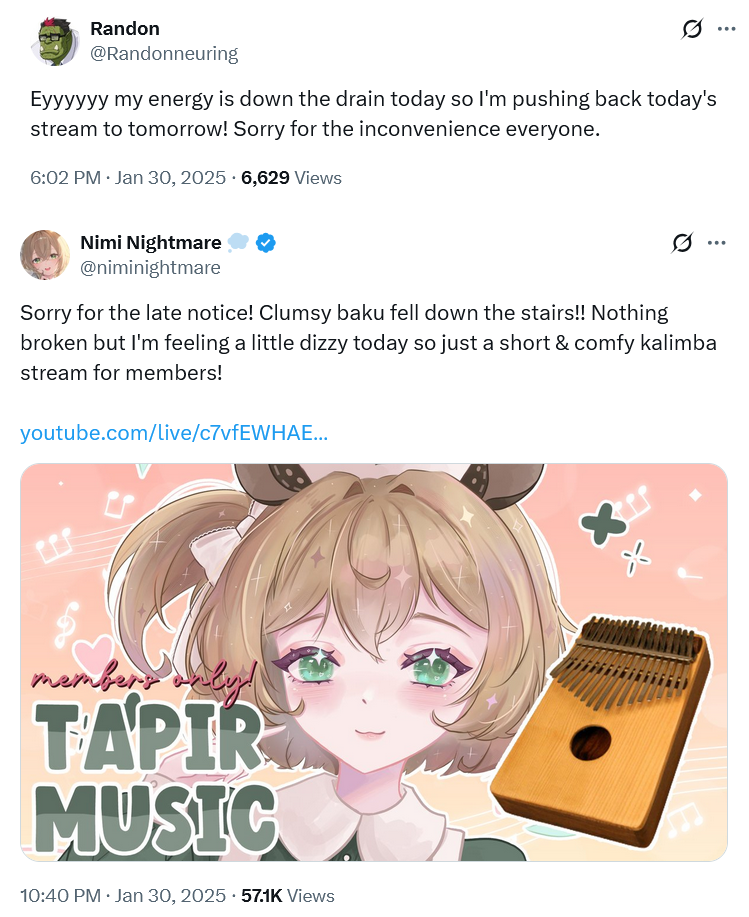
Task: Open the youtube.com/live link
Action: (x=174, y=433)
